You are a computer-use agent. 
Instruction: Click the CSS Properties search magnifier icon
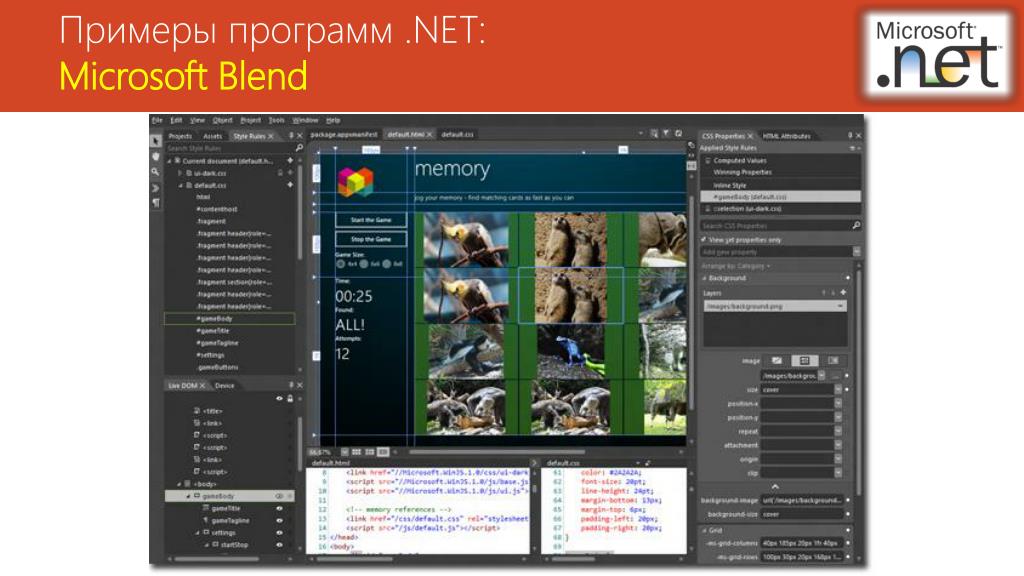pyautogui.click(x=856, y=225)
